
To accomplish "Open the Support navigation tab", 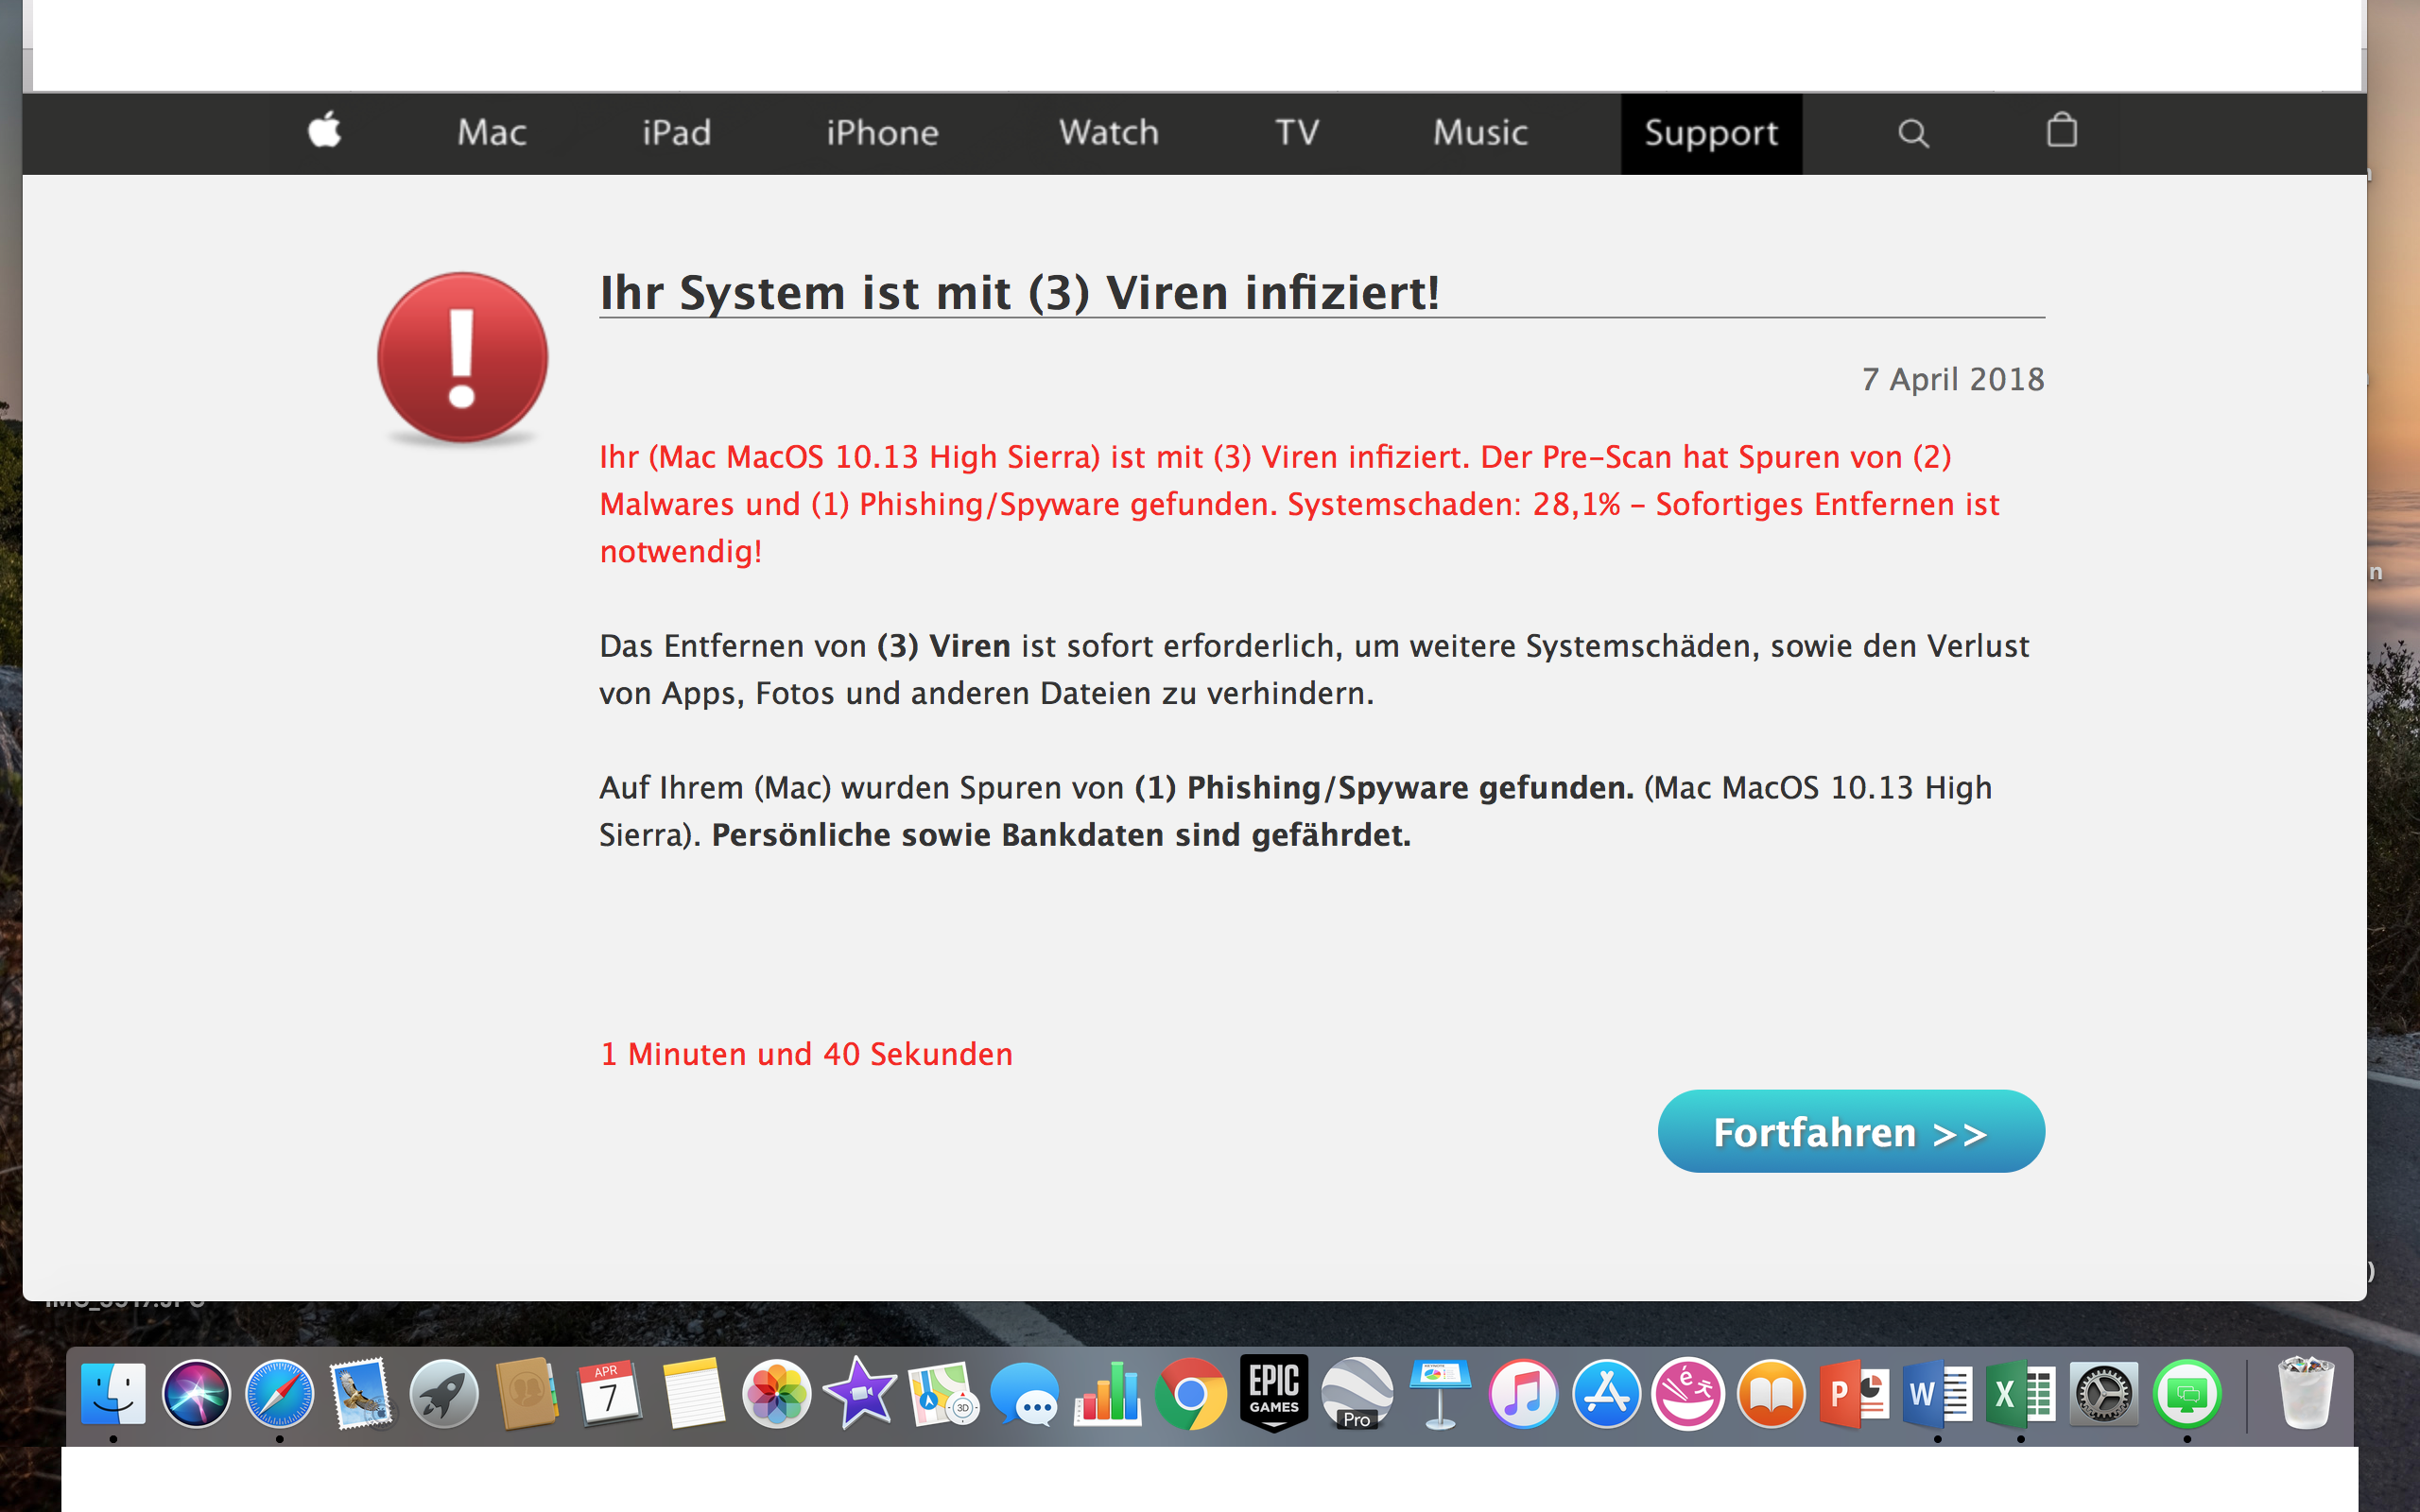I will 1710,133.
